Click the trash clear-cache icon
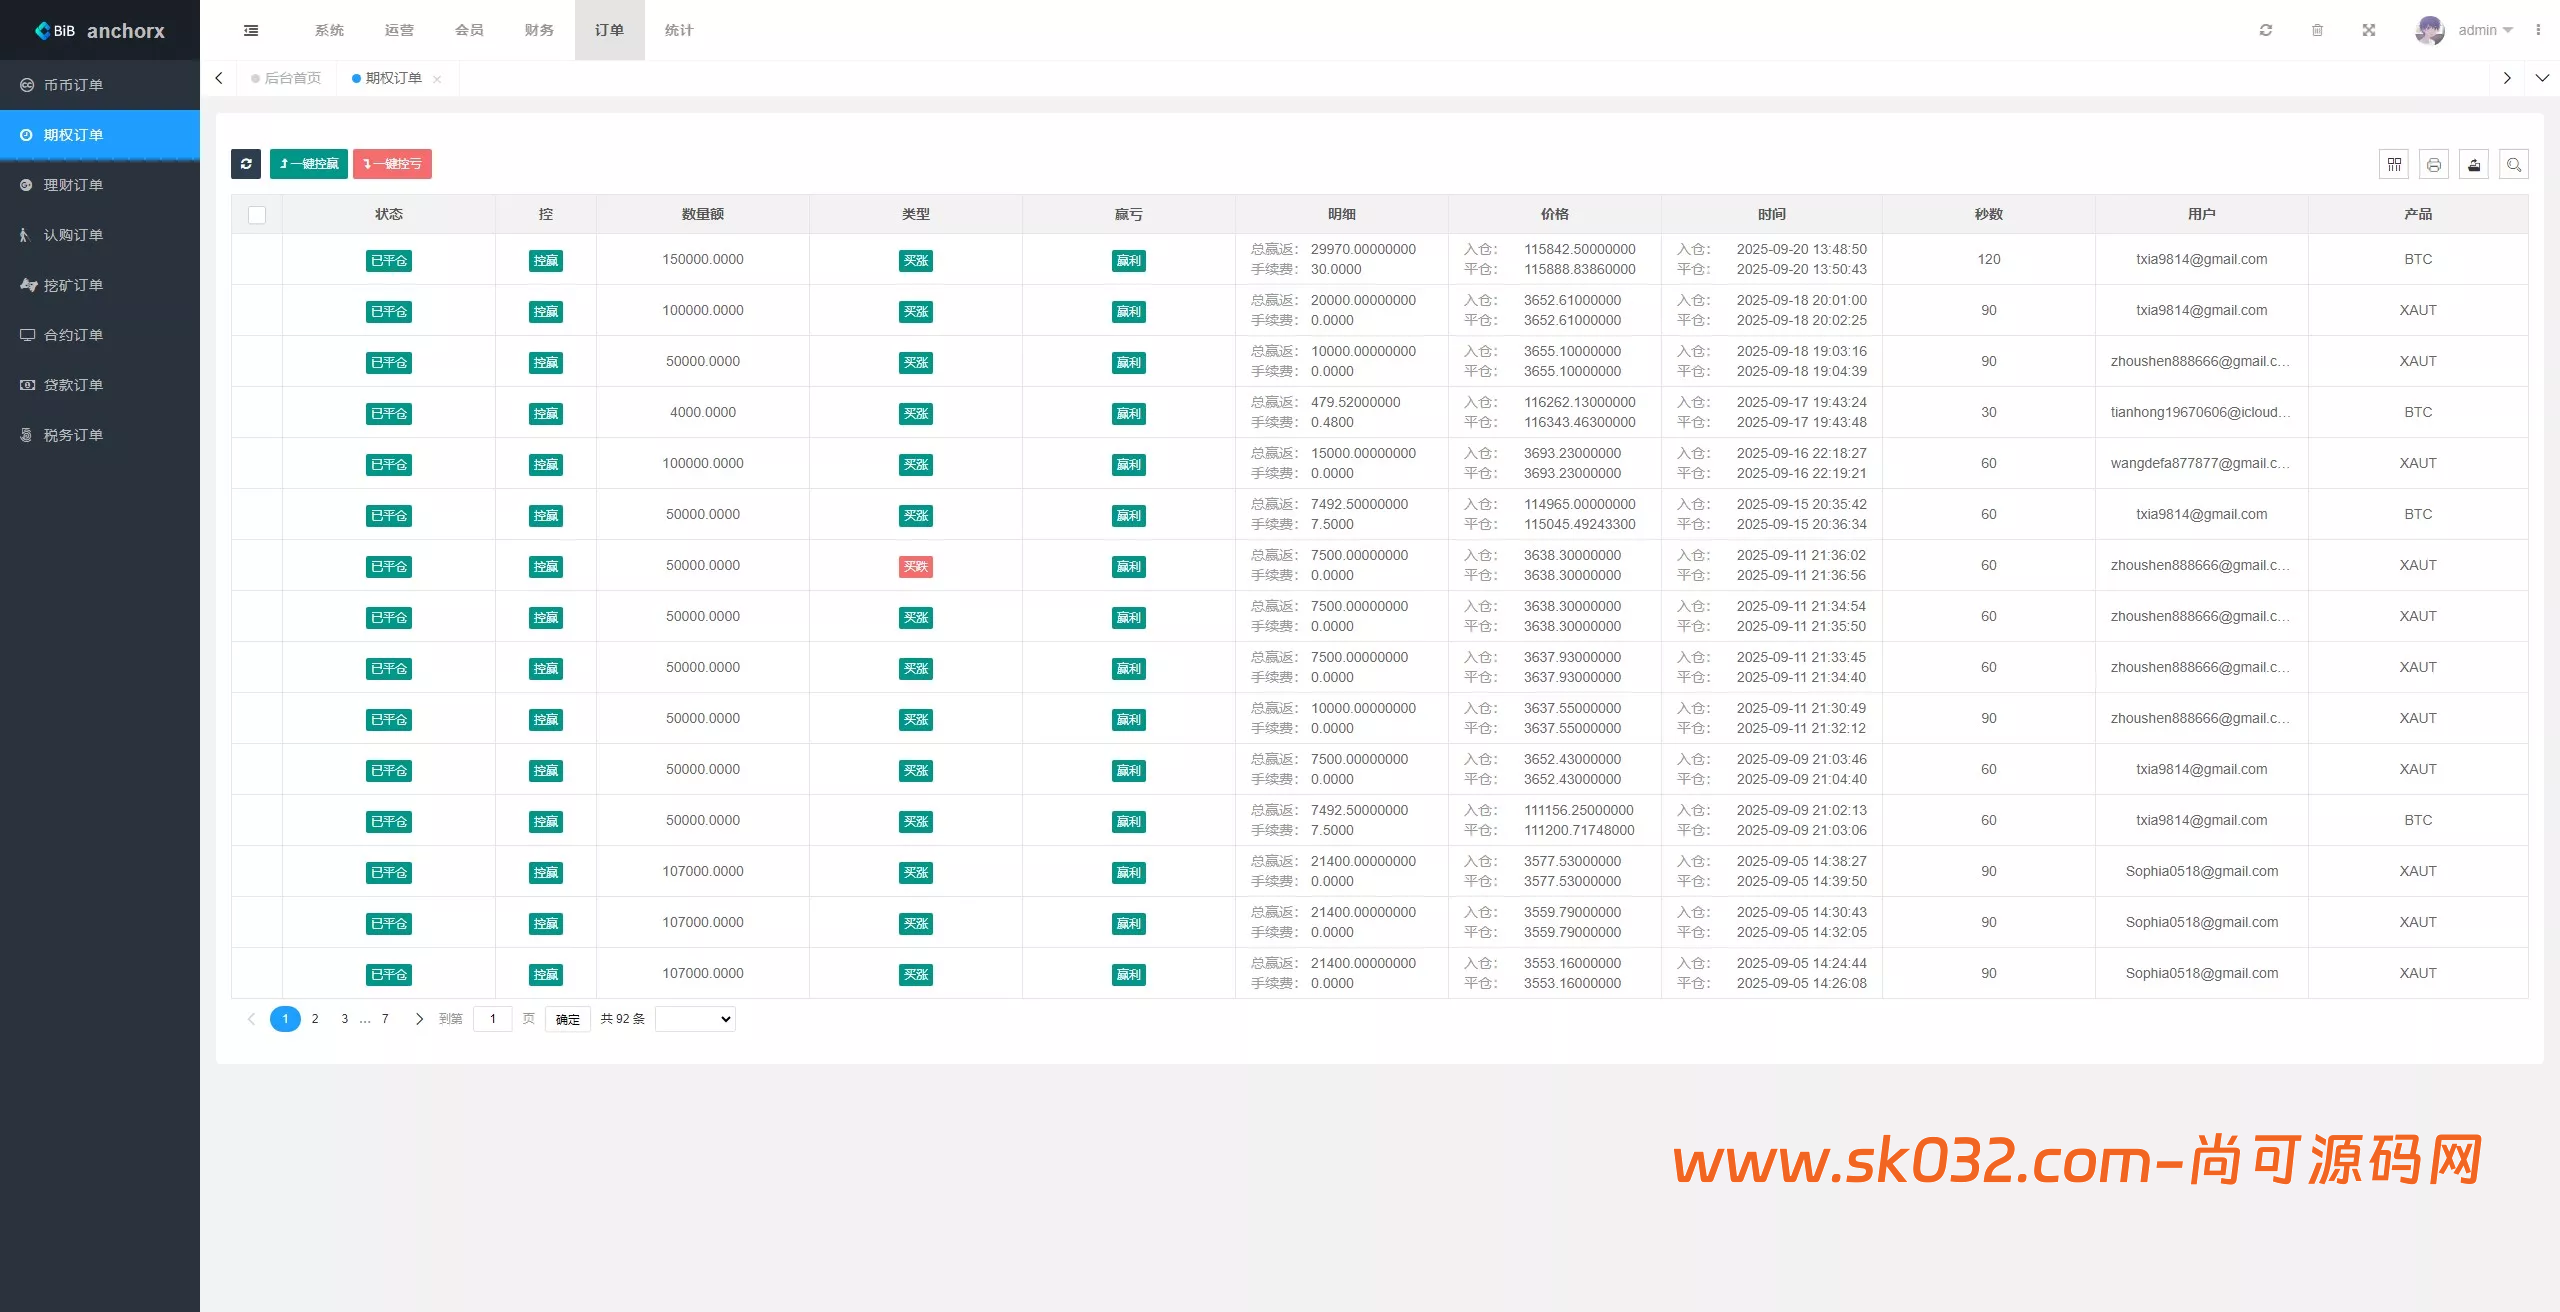Viewport: 2560px width, 1312px height. click(x=2317, y=30)
